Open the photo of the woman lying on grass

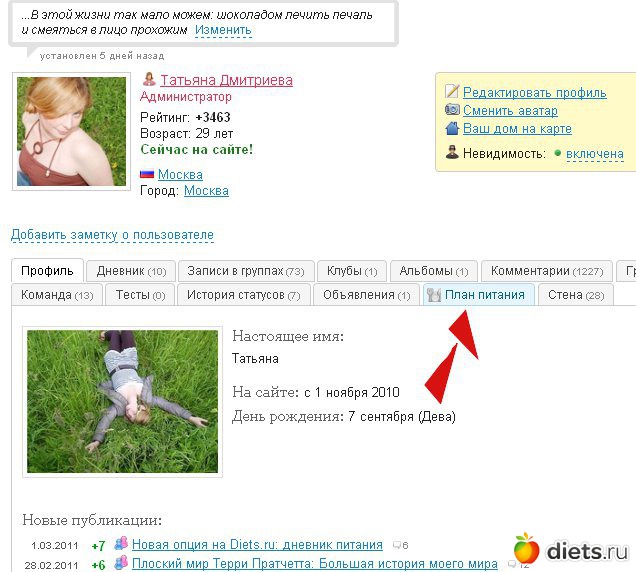pyautogui.click(x=122, y=402)
